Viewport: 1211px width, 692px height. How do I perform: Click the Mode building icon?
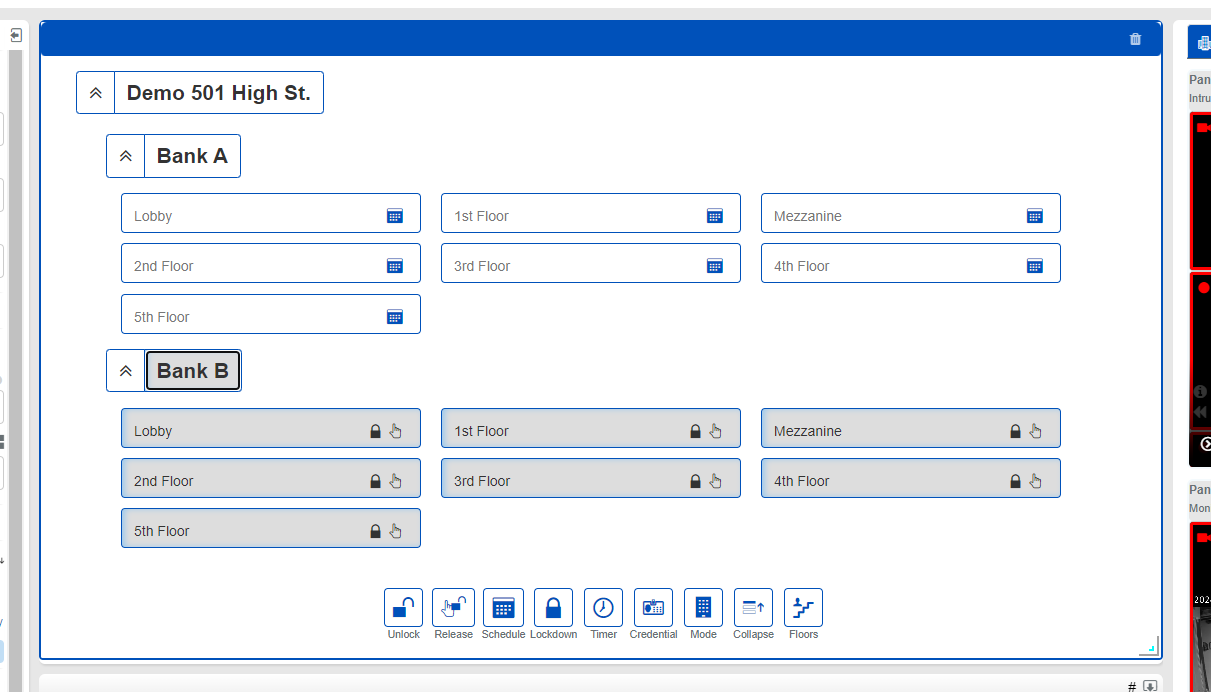[703, 607]
